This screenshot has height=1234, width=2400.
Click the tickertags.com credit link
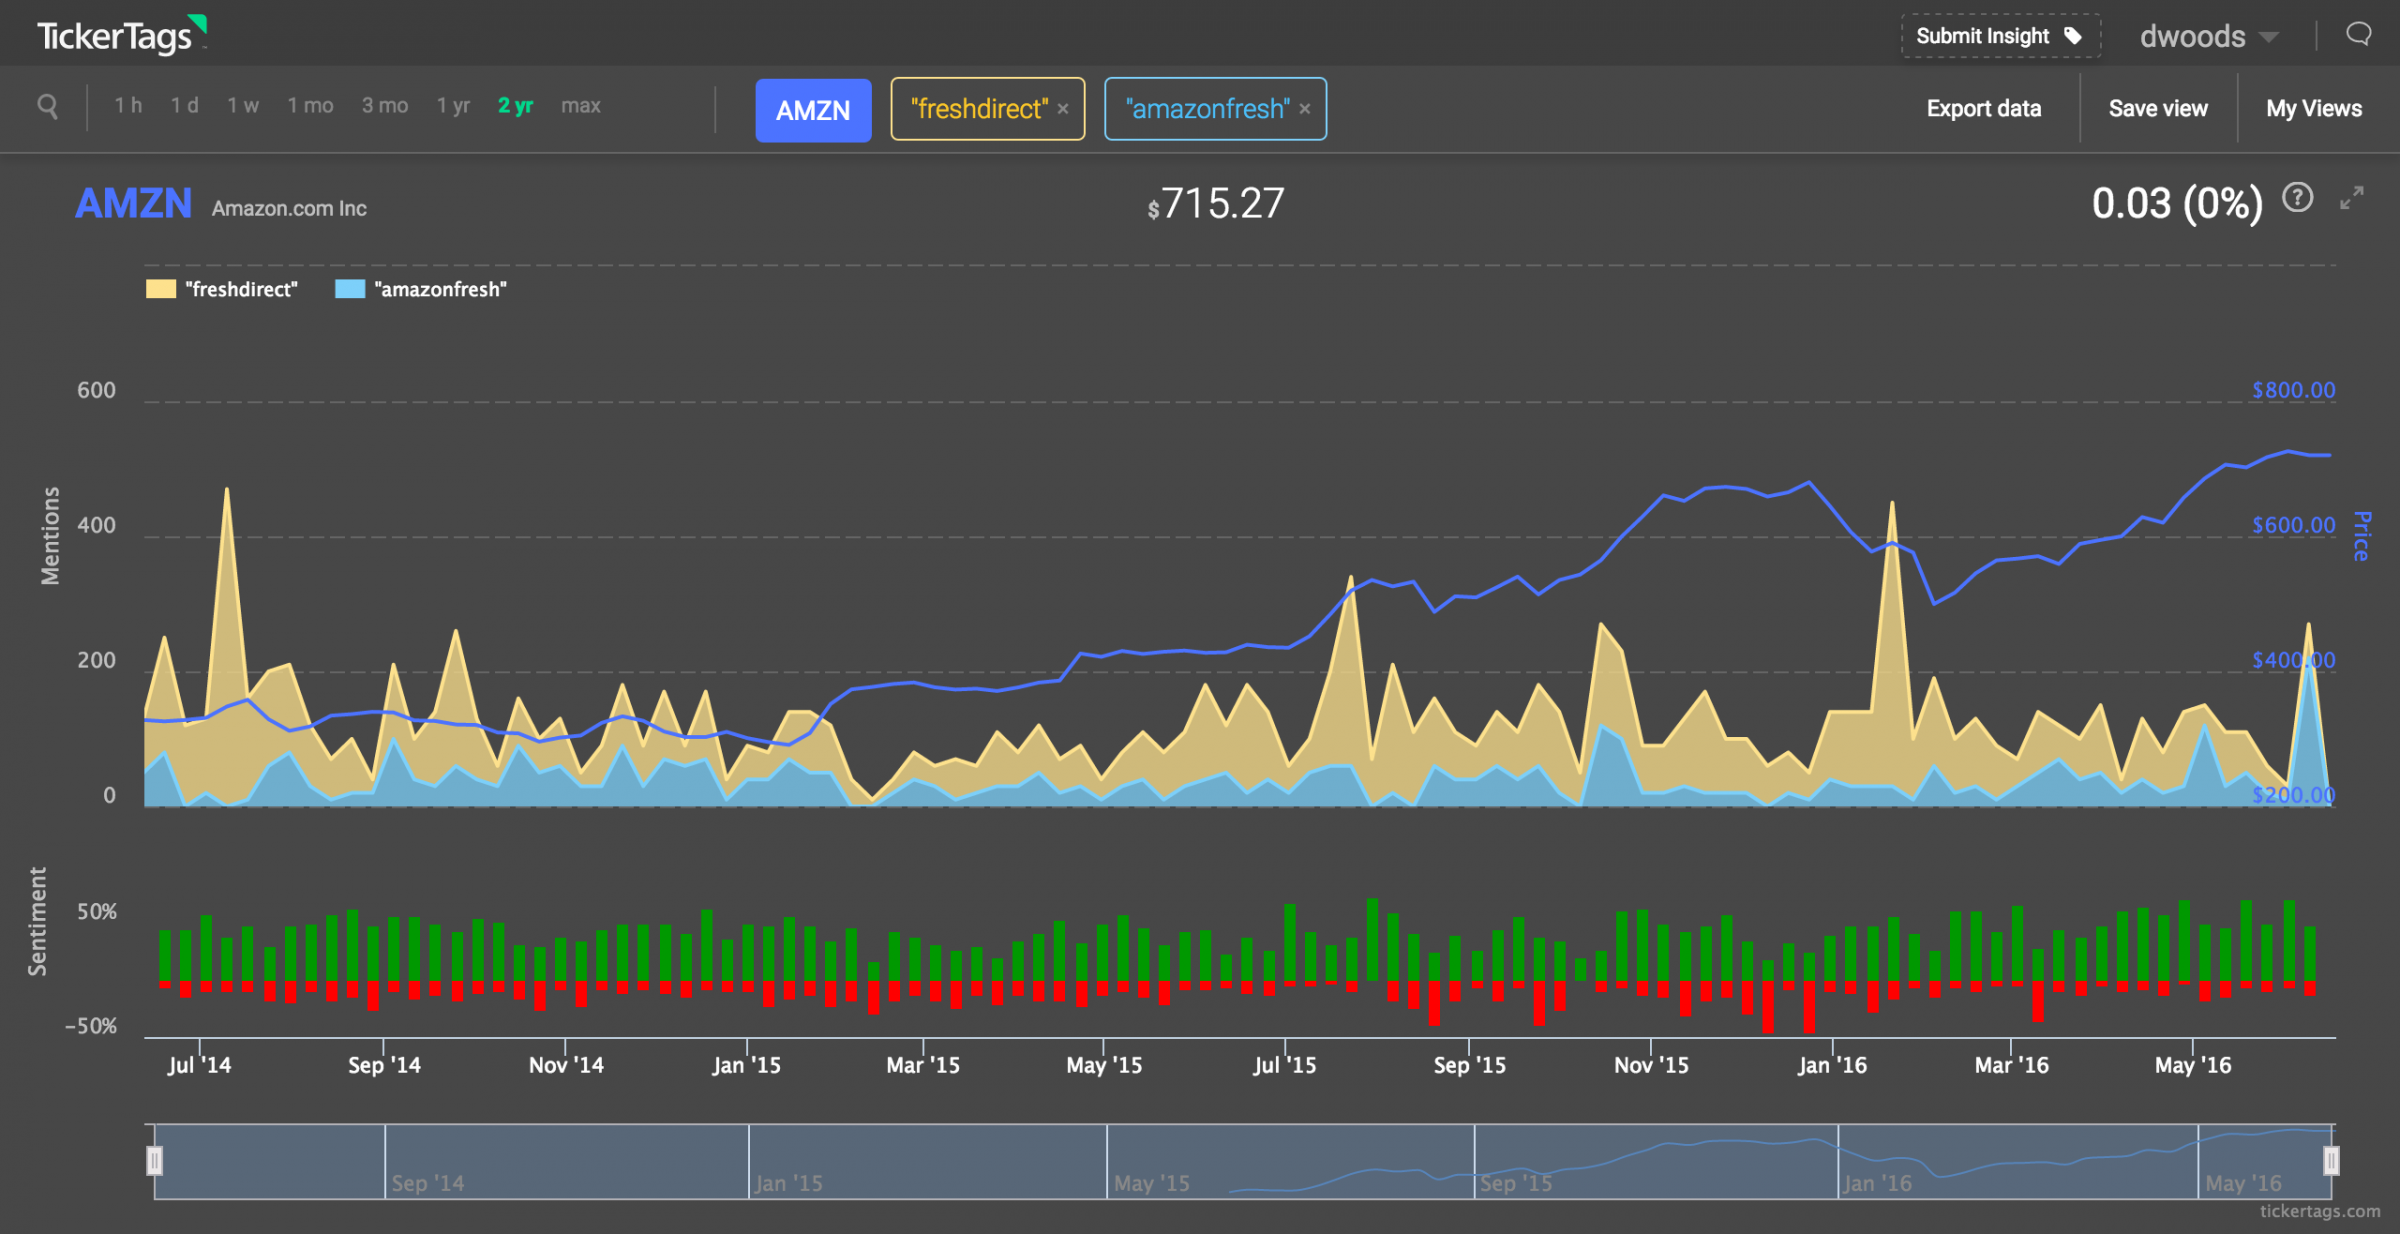(x=2320, y=1211)
